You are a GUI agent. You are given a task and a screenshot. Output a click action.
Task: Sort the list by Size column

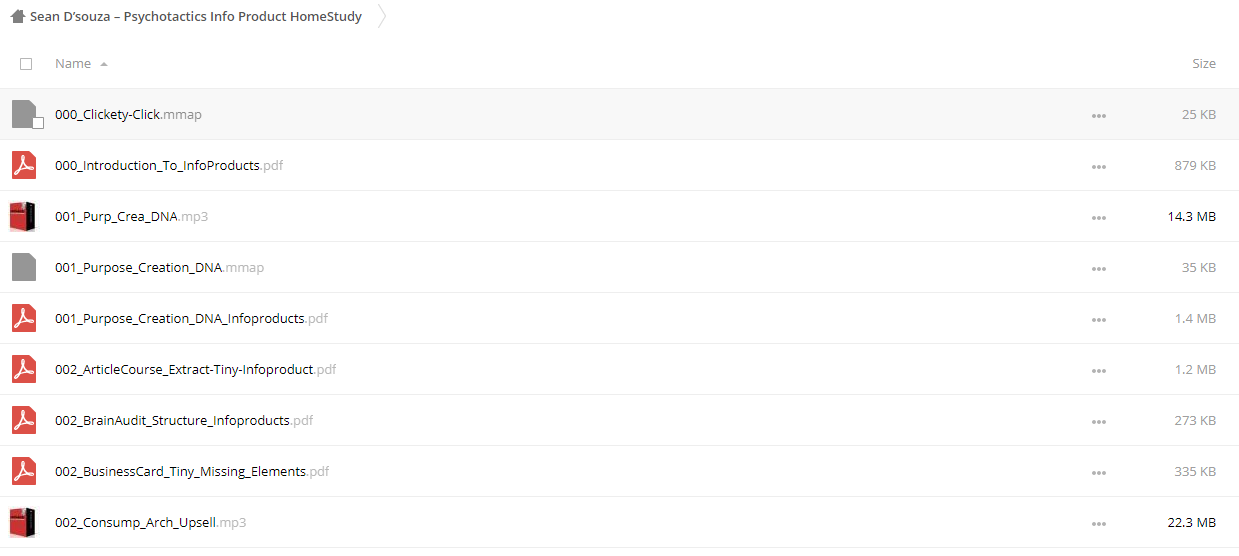click(1204, 63)
